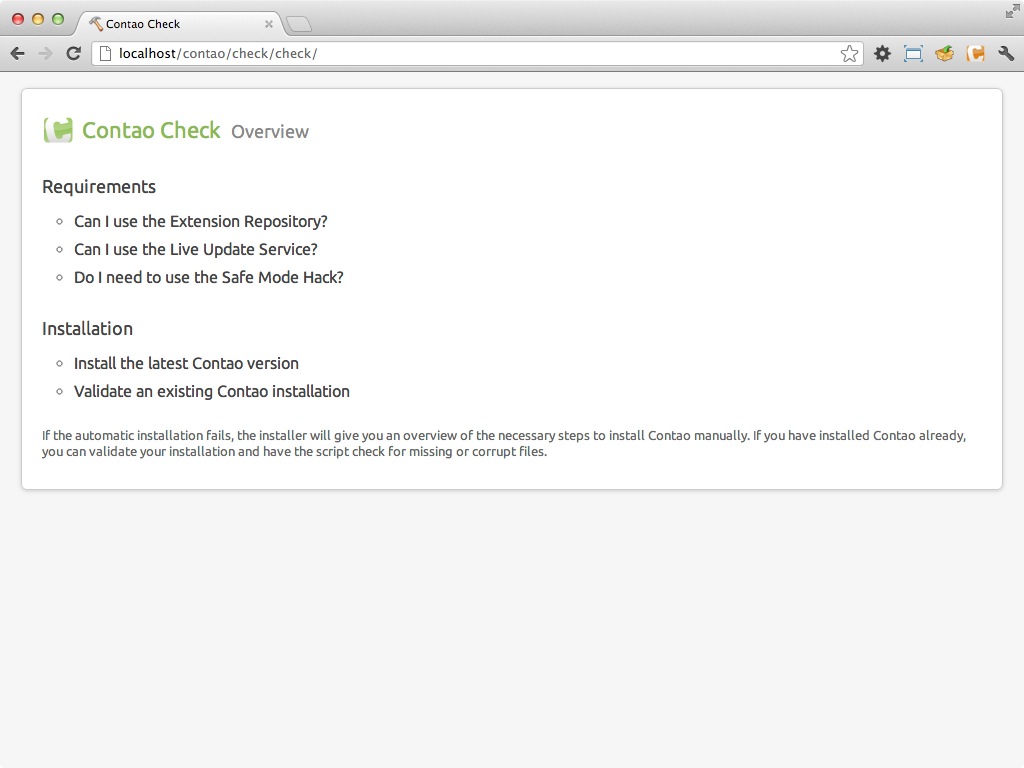
Task: Bookmark this page with the star icon
Action: point(849,54)
